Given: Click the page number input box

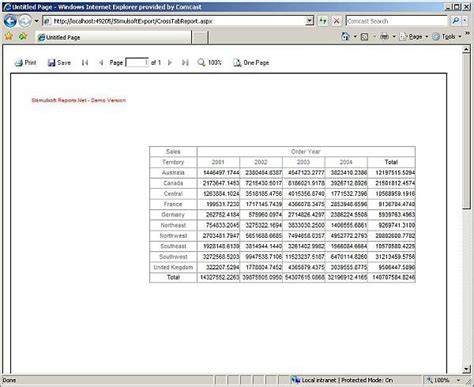Looking at the screenshot, I should click(137, 62).
